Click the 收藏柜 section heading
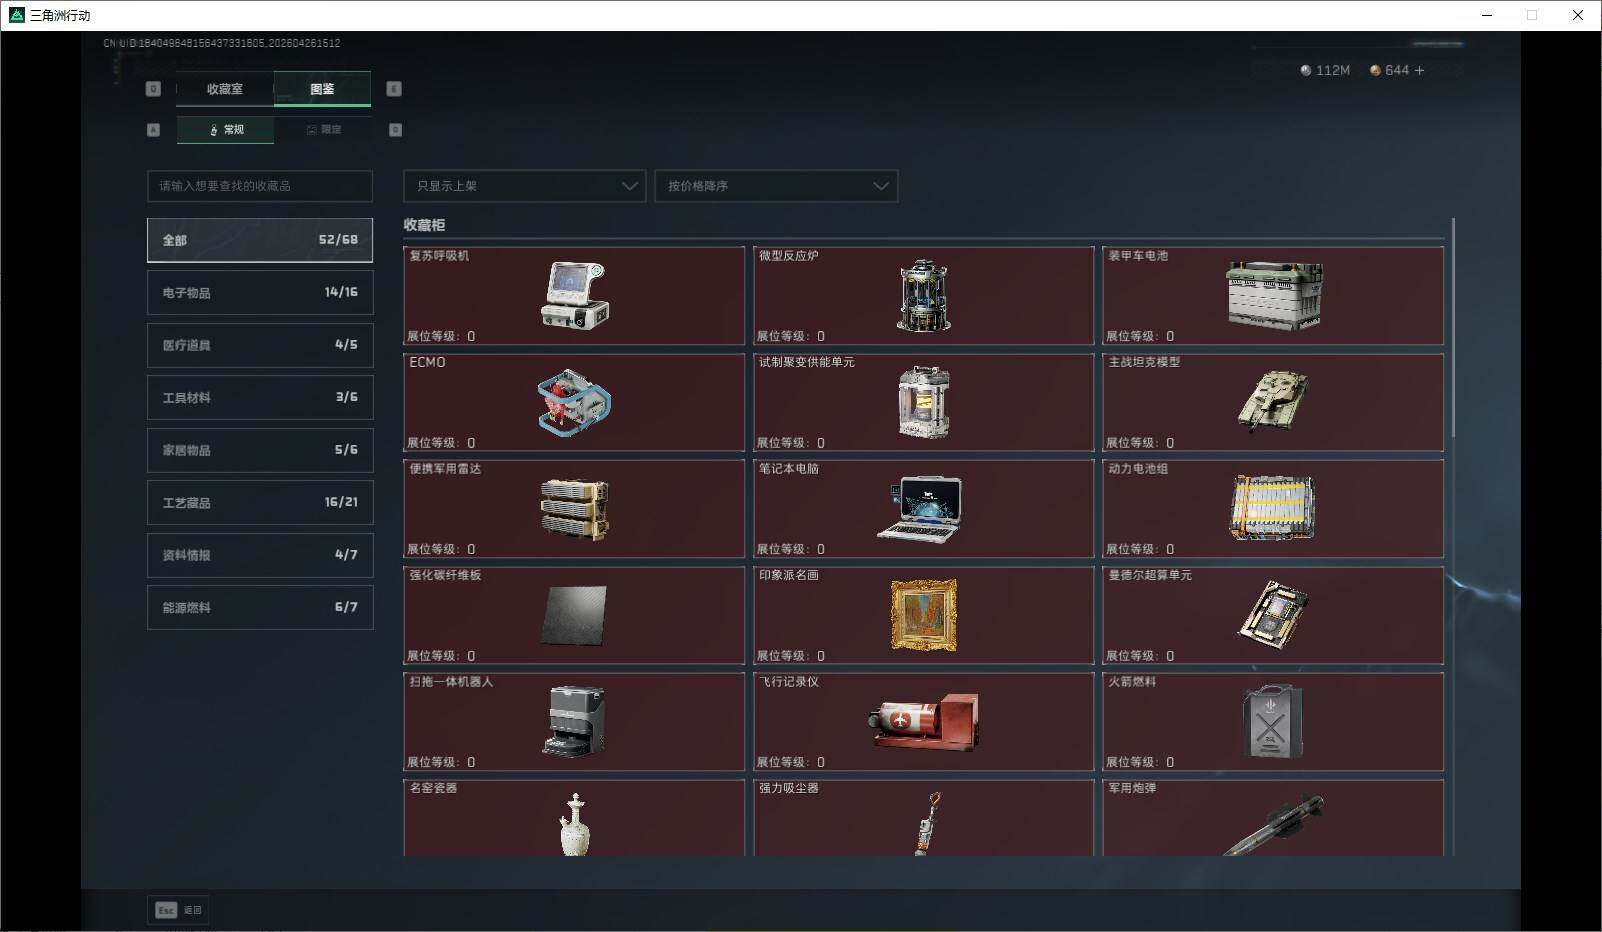The width and height of the screenshot is (1602, 932). pyautogui.click(x=424, y=225)
